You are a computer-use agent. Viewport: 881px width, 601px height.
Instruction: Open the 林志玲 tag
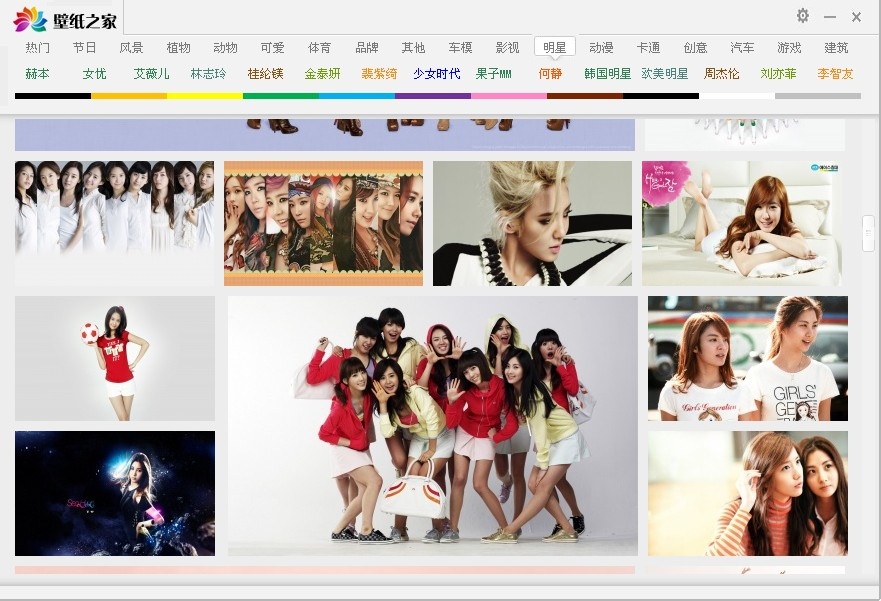pyautogui.click(x=208, y=74)
